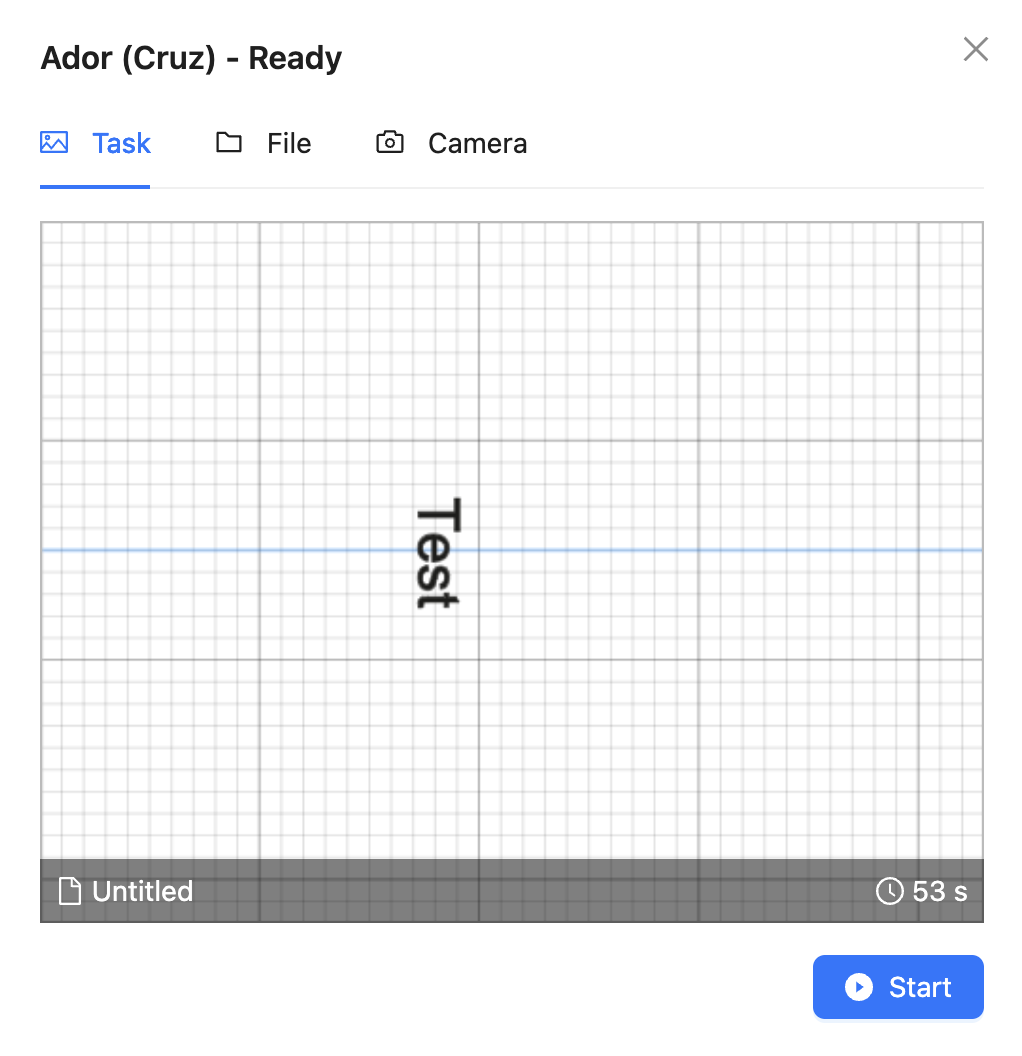Screen dimensions: 1022x1056
Task: Click the document icon beside Untitled
Action: [x=70, y=891]
